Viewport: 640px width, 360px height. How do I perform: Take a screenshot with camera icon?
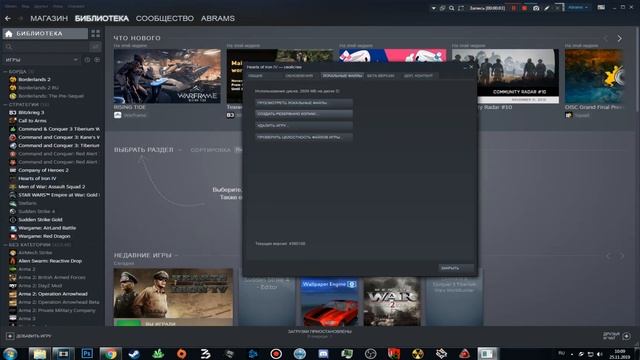pos(536,8)
